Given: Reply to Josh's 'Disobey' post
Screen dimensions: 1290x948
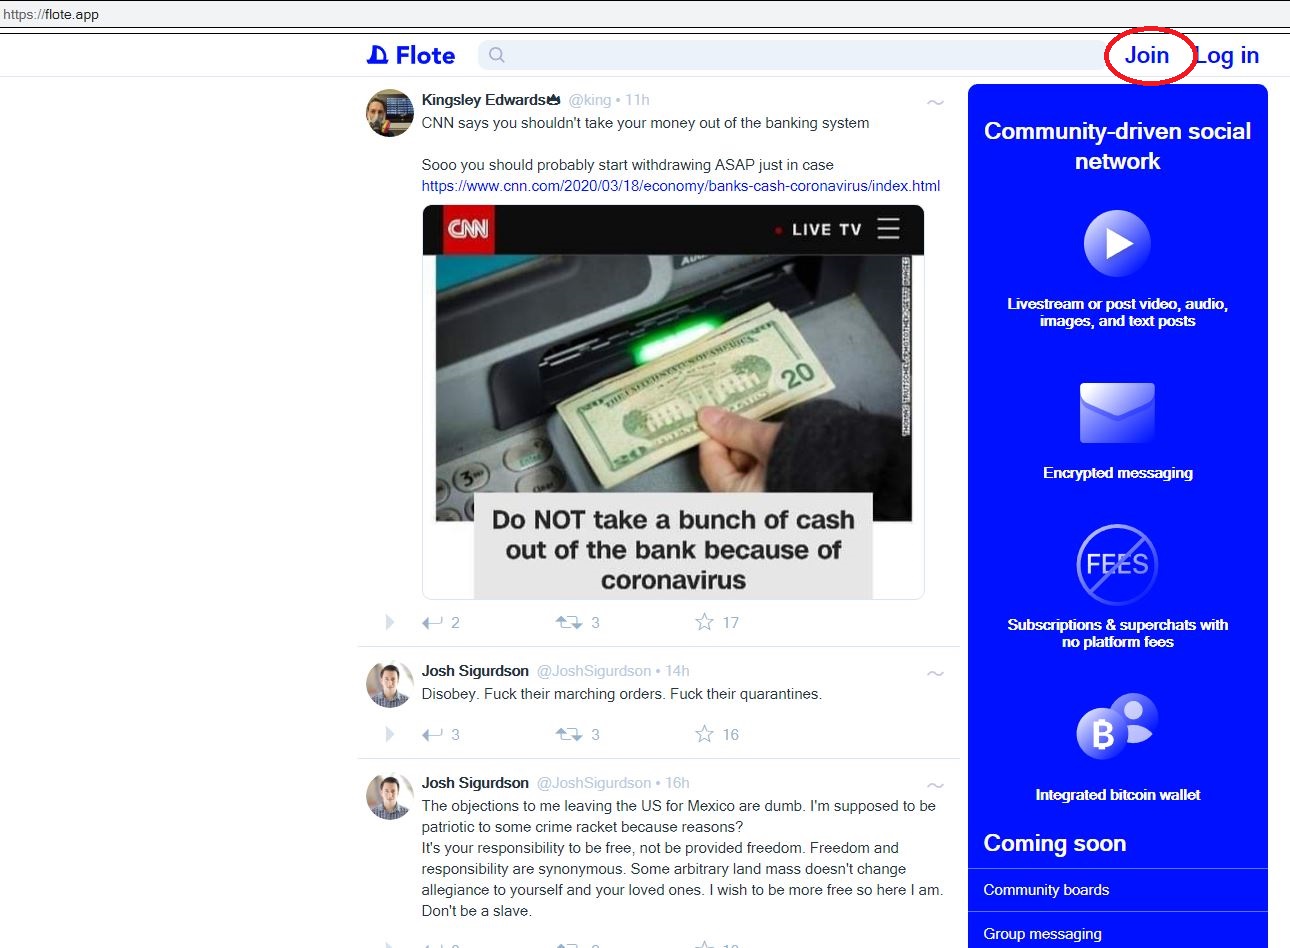Looking at the screenshot, I should pyautogui.click(x=432, y=735).
